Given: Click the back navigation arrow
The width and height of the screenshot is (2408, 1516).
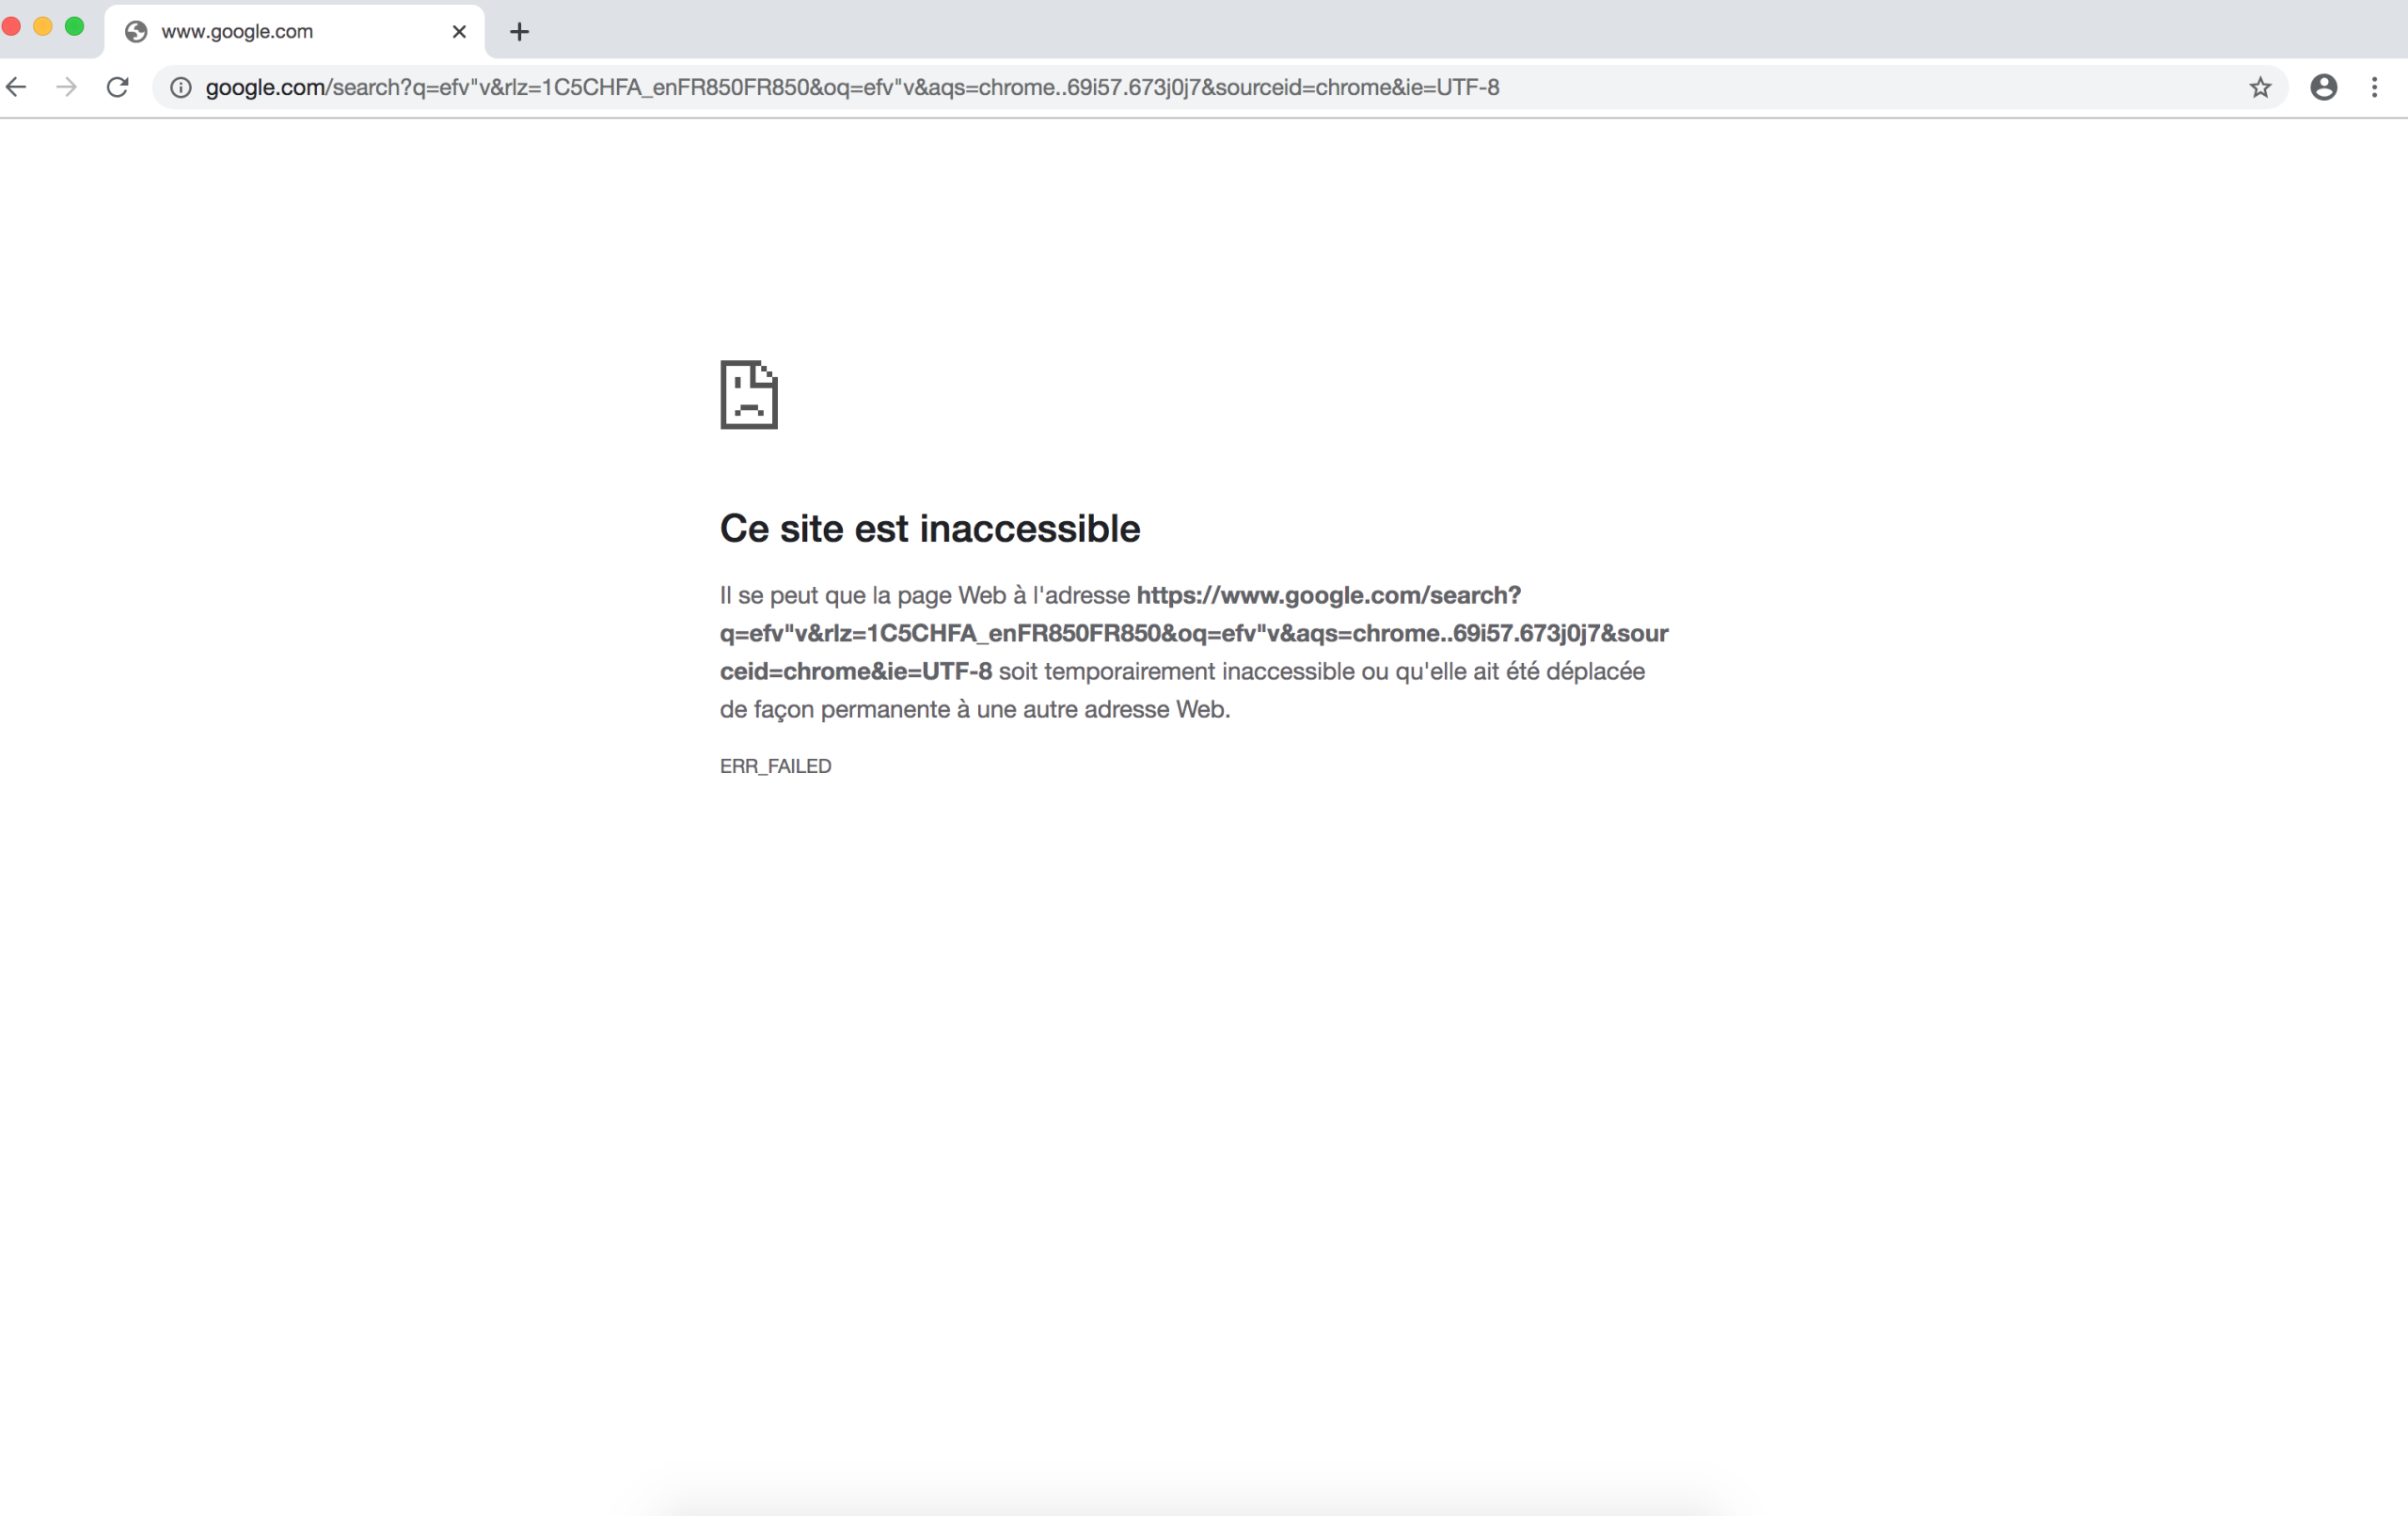Looking at the screenshot, I should pos(16,88).
